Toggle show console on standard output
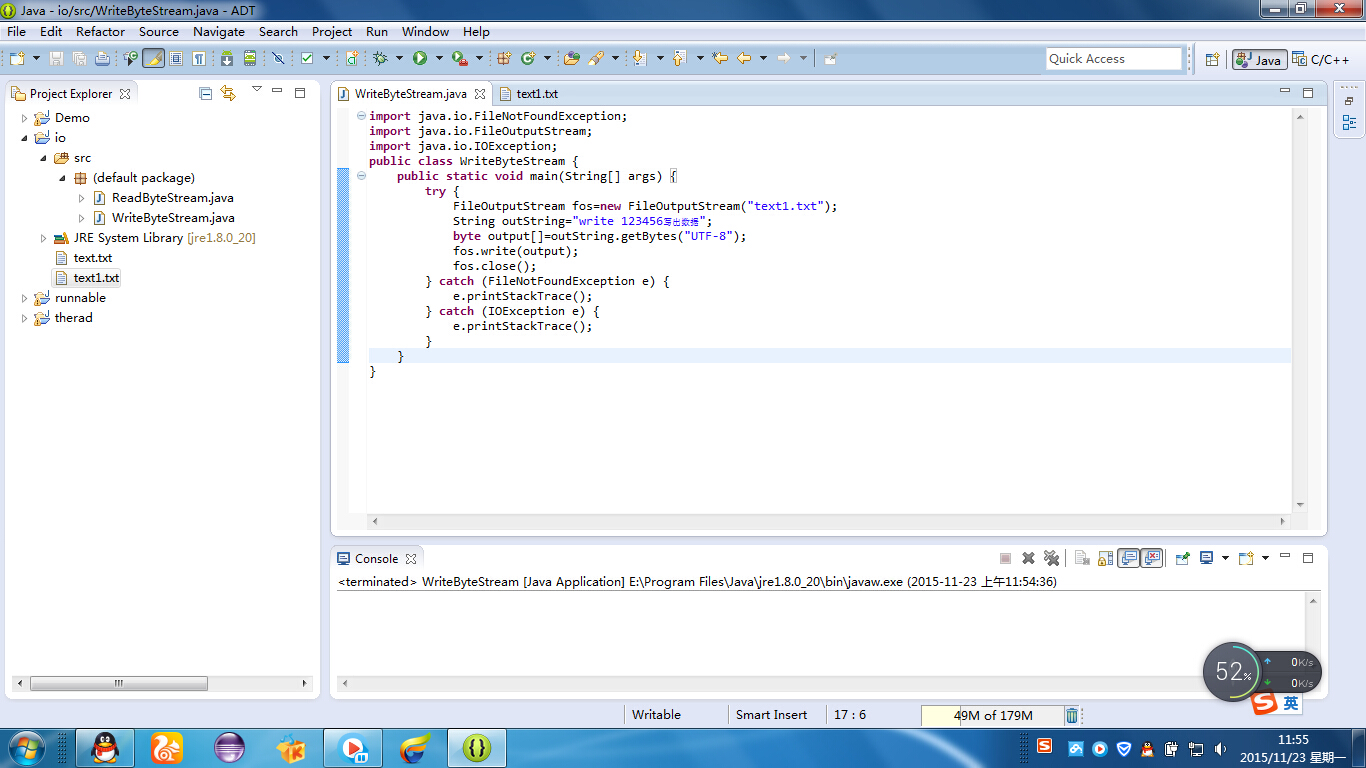1366x768 pixels. pos(1129,558)
